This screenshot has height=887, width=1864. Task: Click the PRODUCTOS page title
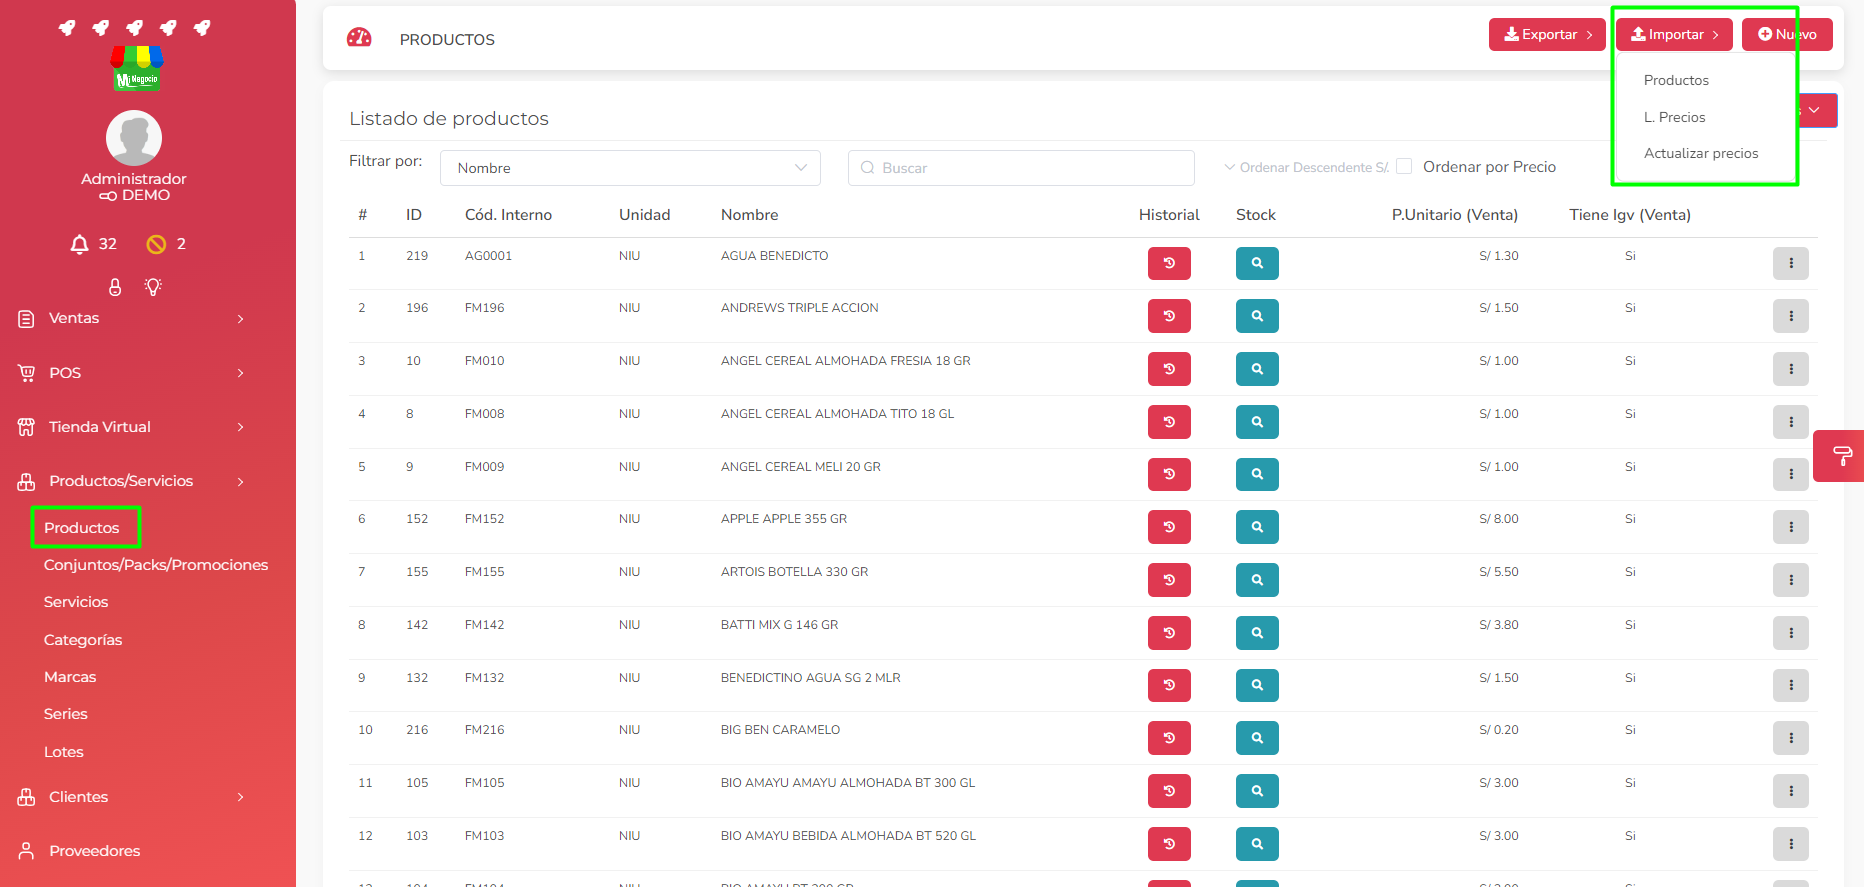point(447,39)
